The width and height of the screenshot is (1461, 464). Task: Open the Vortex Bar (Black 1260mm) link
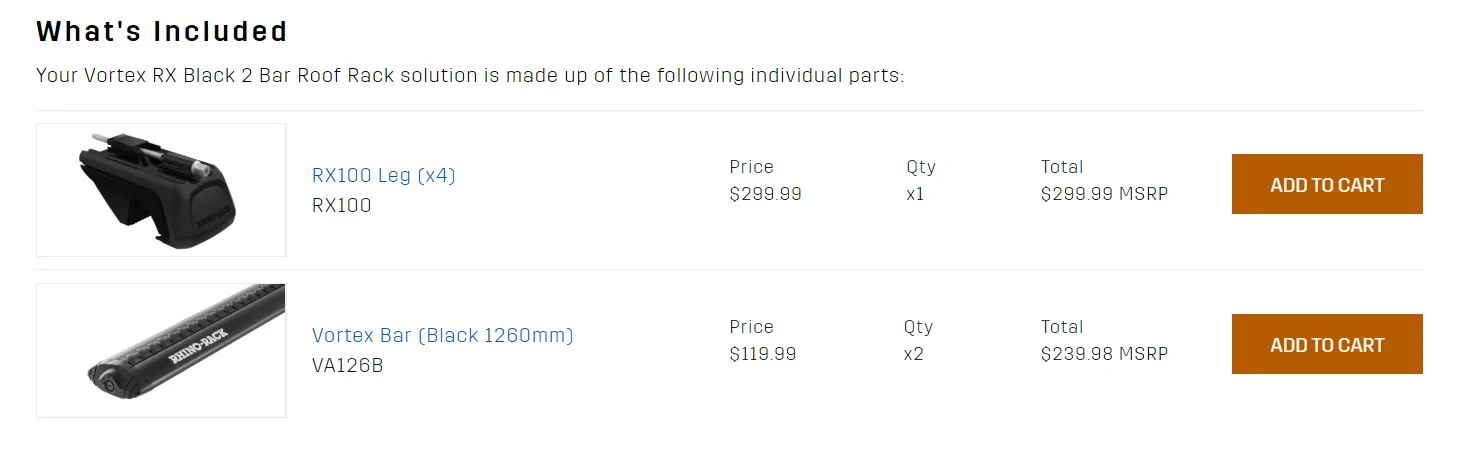[x=442, y=336]
